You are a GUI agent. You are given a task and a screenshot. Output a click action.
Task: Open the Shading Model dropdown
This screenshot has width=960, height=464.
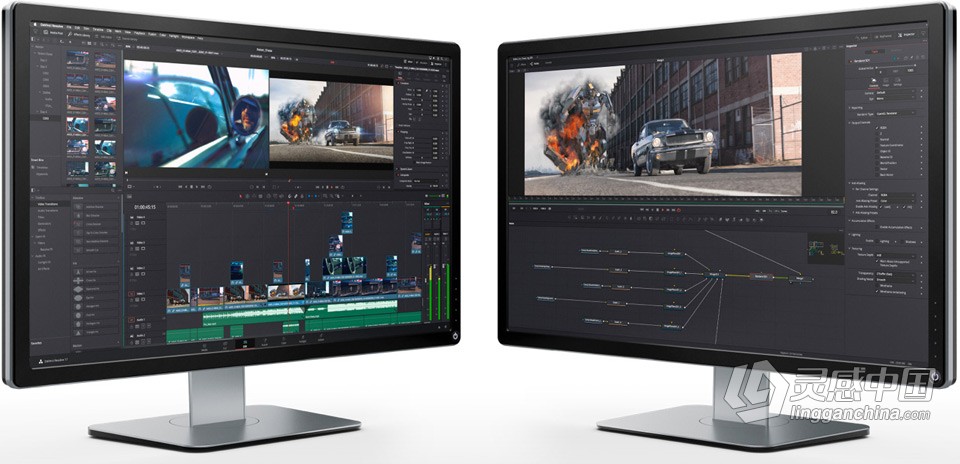pos(896,280)
